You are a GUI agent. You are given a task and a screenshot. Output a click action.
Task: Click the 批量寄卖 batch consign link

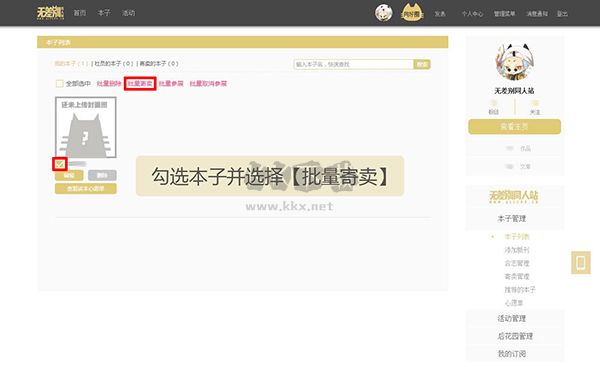pos(140,83)
